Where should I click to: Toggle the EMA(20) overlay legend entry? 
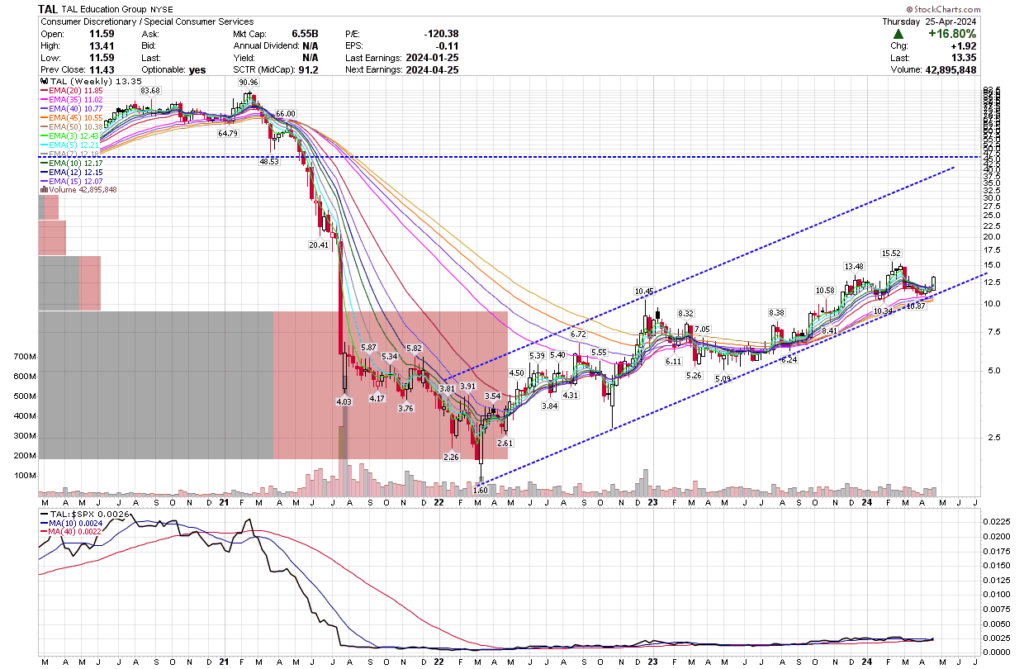pos(70,90)
